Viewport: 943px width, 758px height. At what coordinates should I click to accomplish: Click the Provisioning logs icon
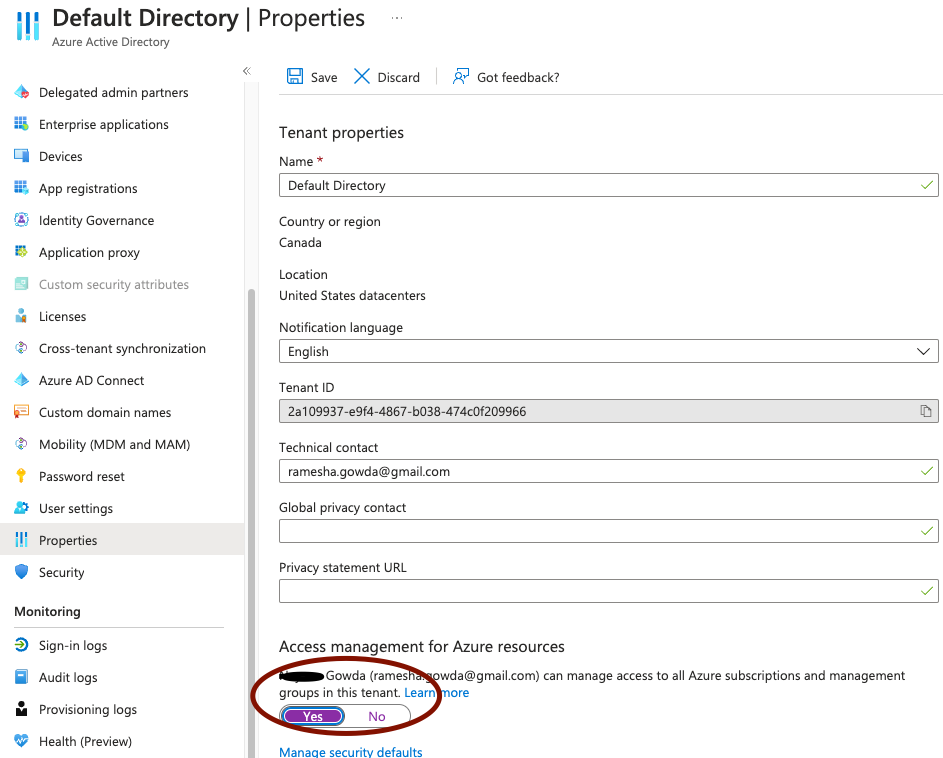(x=22, y=709)
